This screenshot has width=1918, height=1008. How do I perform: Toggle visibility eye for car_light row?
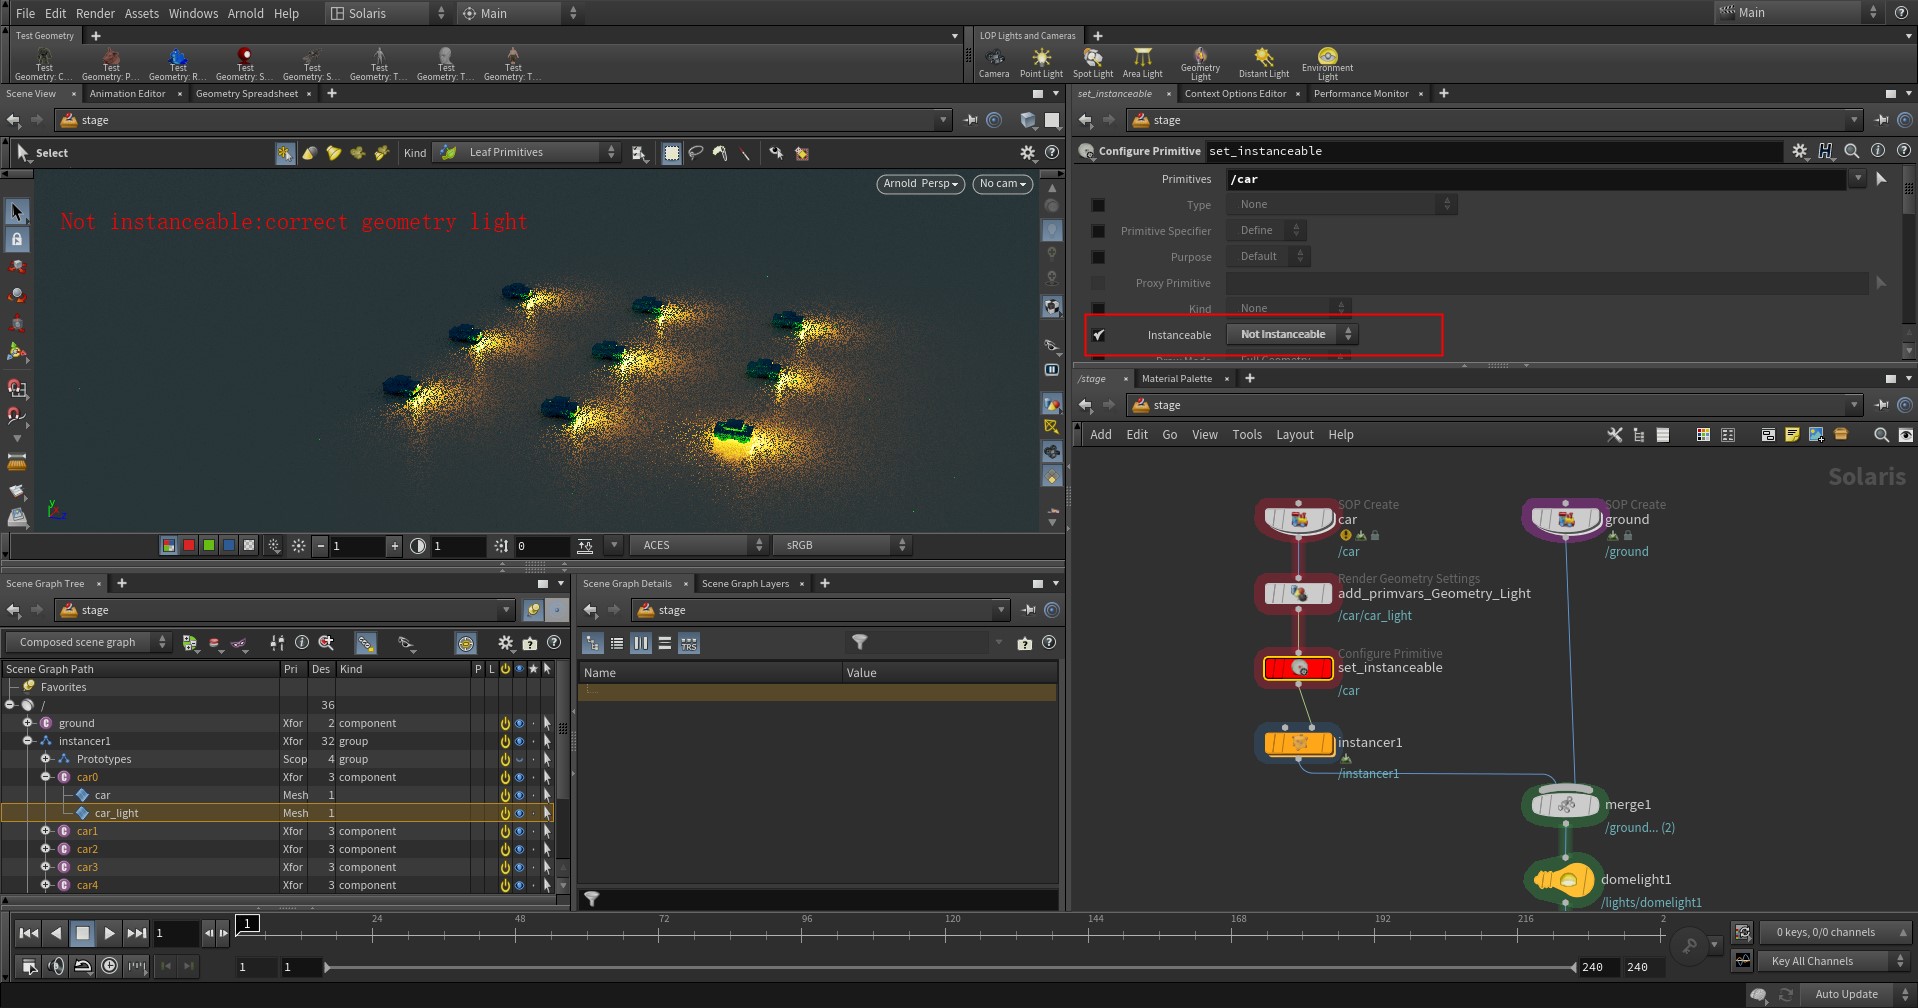coord(519,814)
